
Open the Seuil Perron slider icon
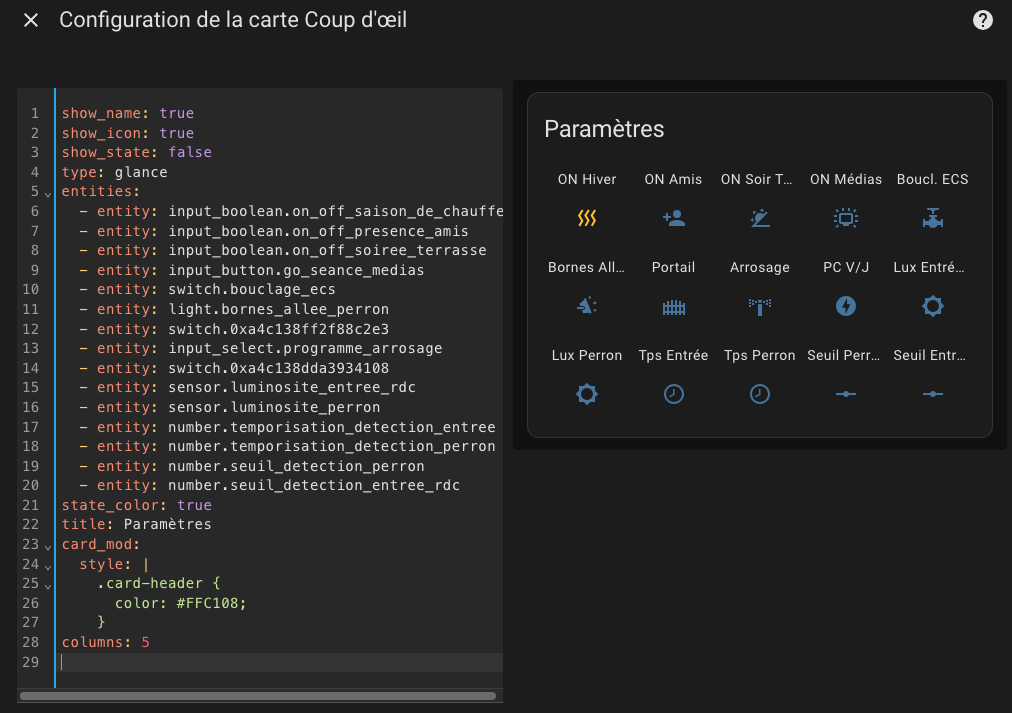tap(845, 394)
